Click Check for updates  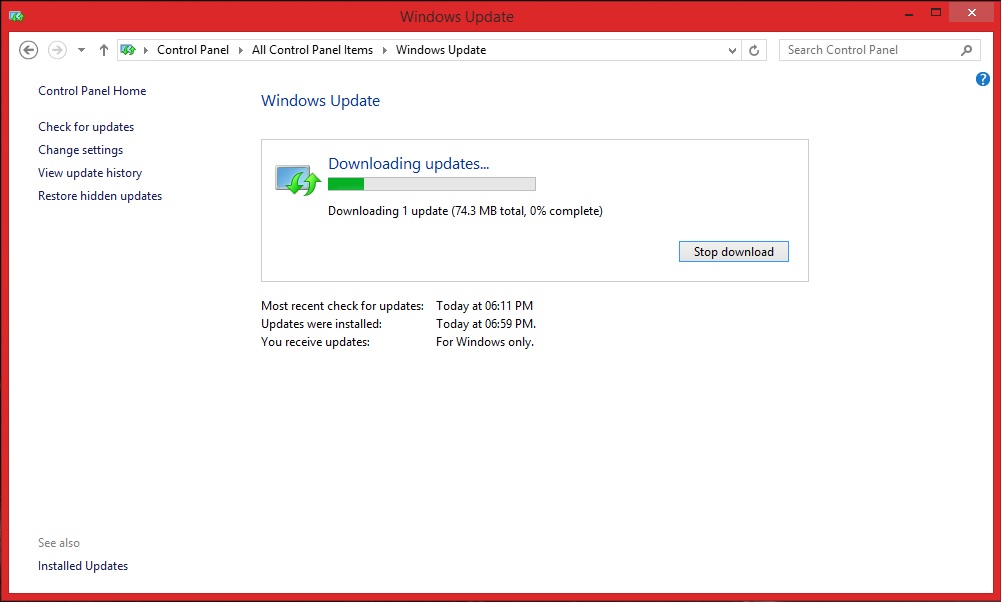click(86, 126)
